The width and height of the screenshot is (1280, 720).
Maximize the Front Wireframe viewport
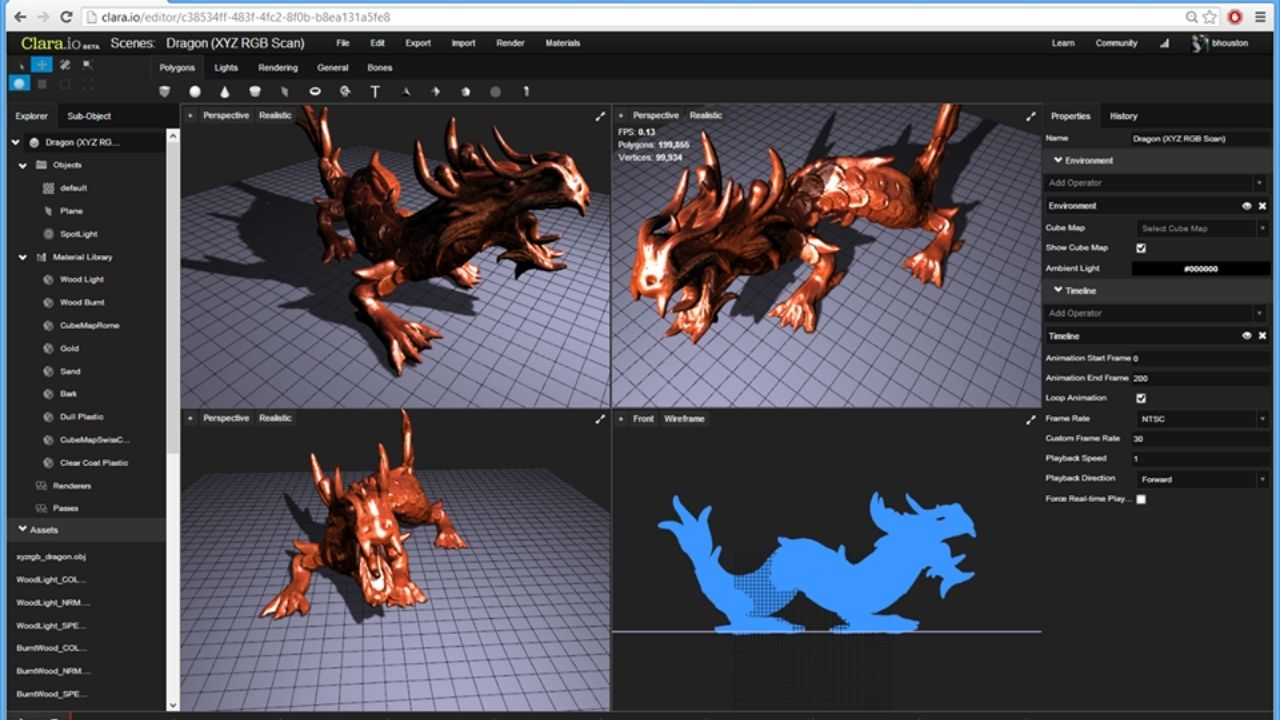1031,419
